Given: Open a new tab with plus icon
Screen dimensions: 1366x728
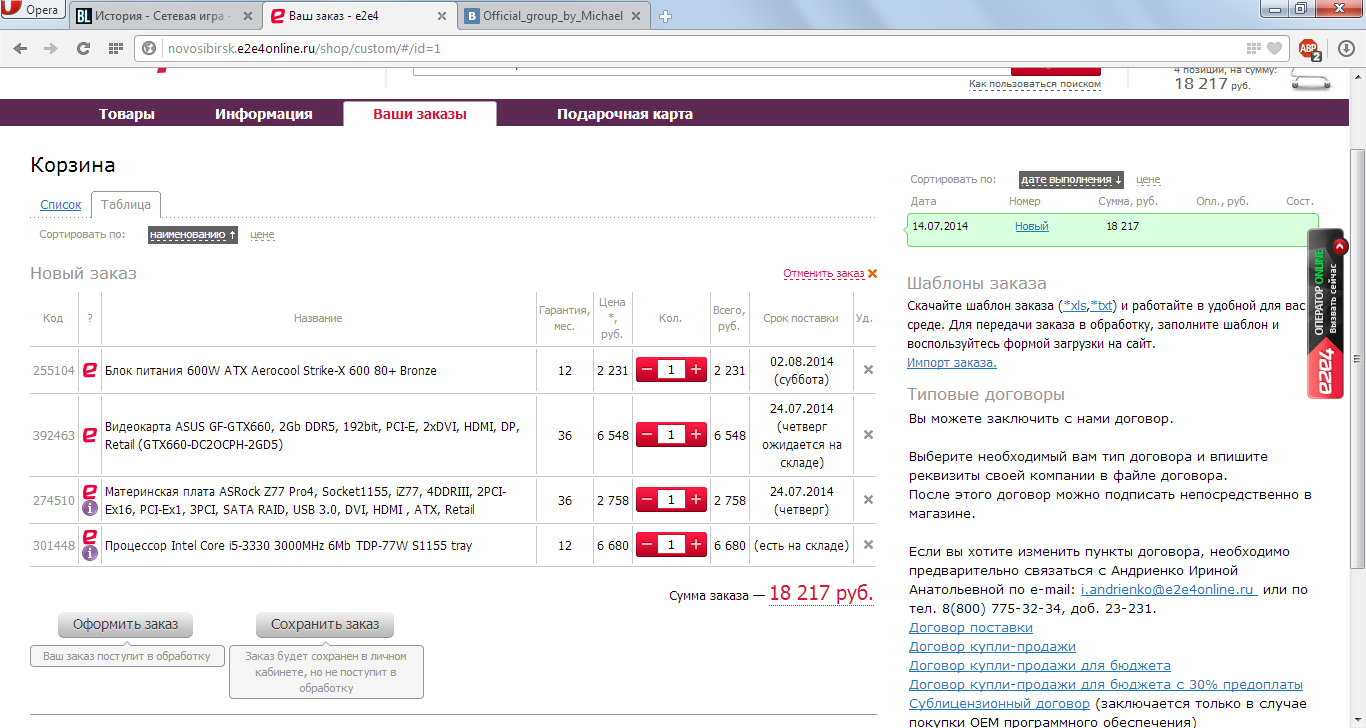Looking at the screenshot, I should [666, 16].
